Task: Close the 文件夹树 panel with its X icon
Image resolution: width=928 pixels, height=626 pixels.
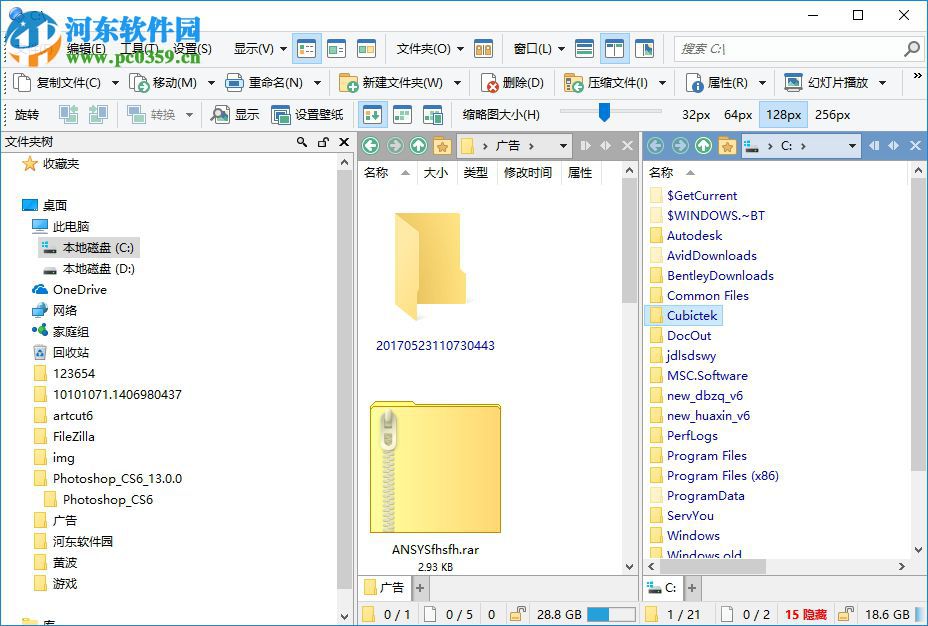Action: coord(344,143)
